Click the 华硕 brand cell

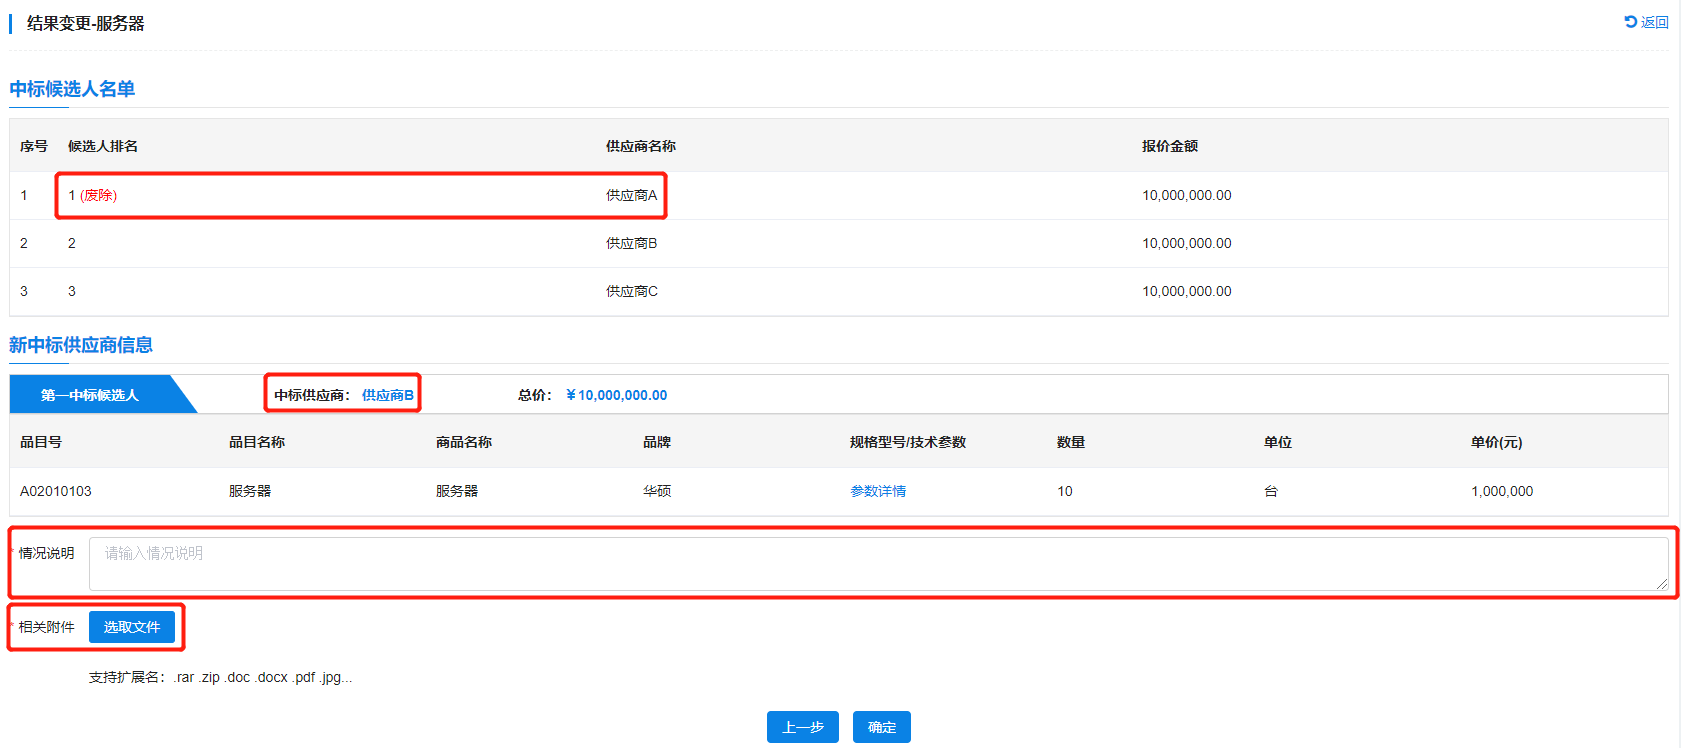click(x=656, y=491)
